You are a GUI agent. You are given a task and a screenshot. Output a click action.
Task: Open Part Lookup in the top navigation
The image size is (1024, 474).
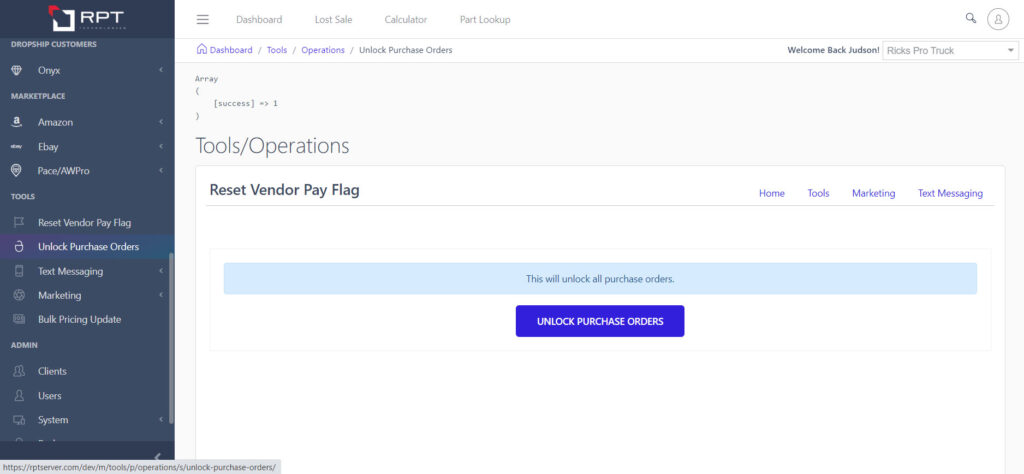[485, 20]
